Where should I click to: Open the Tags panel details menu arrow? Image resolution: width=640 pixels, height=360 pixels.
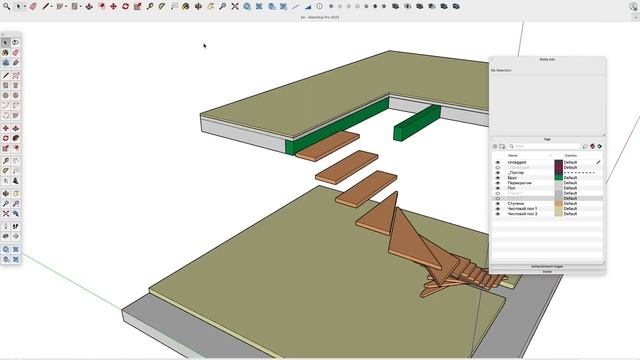click(x=600, y=146)
